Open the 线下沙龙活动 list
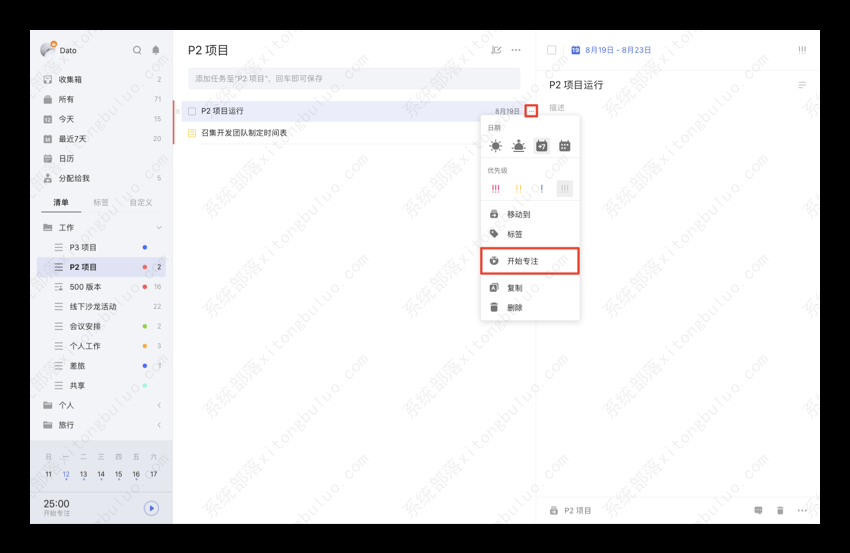 click(102, 306)
